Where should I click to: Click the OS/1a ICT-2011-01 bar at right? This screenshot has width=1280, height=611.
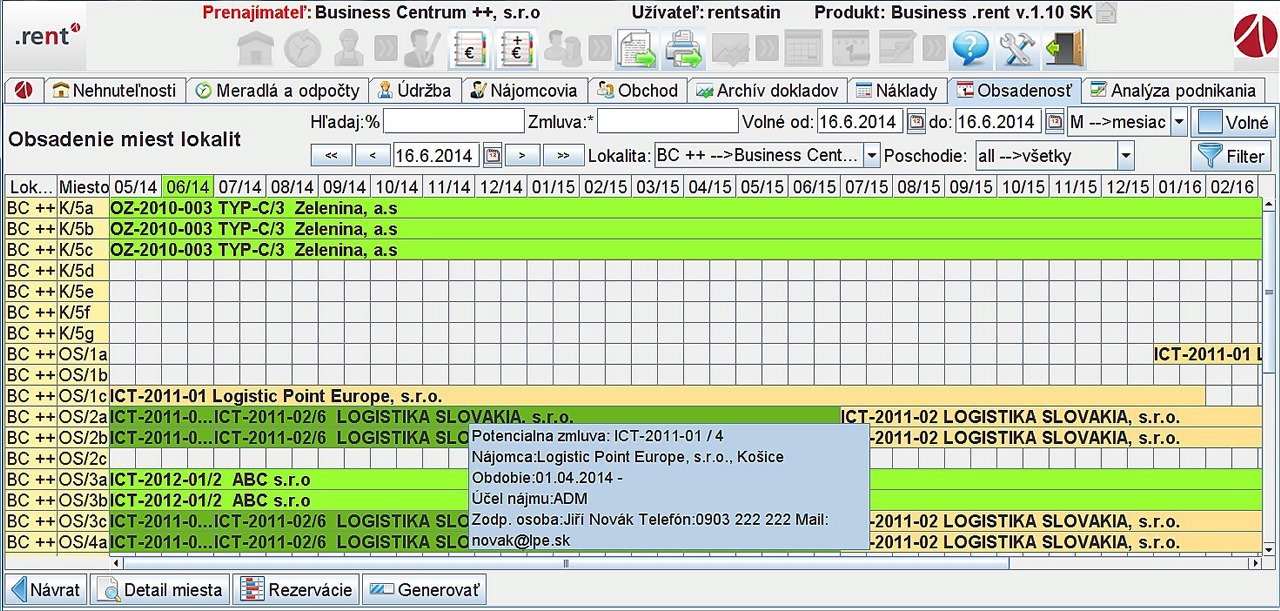(1207, 354)
